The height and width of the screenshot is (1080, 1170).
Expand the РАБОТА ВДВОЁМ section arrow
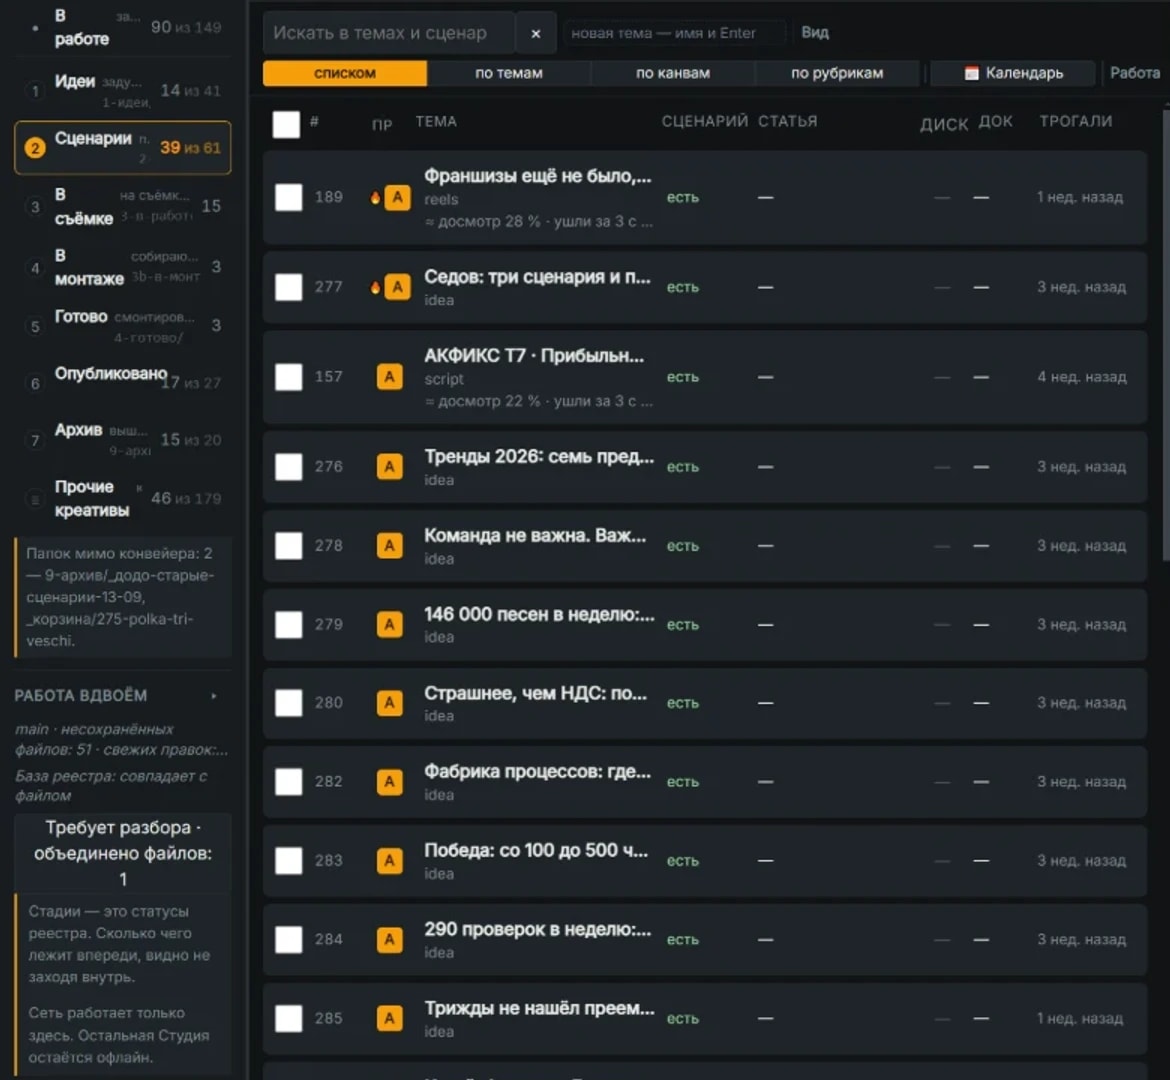214,696
